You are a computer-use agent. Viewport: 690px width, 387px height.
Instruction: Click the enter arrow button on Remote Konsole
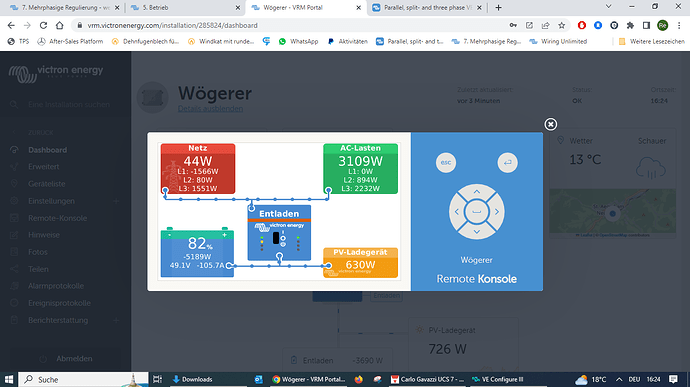coord(507,162)
